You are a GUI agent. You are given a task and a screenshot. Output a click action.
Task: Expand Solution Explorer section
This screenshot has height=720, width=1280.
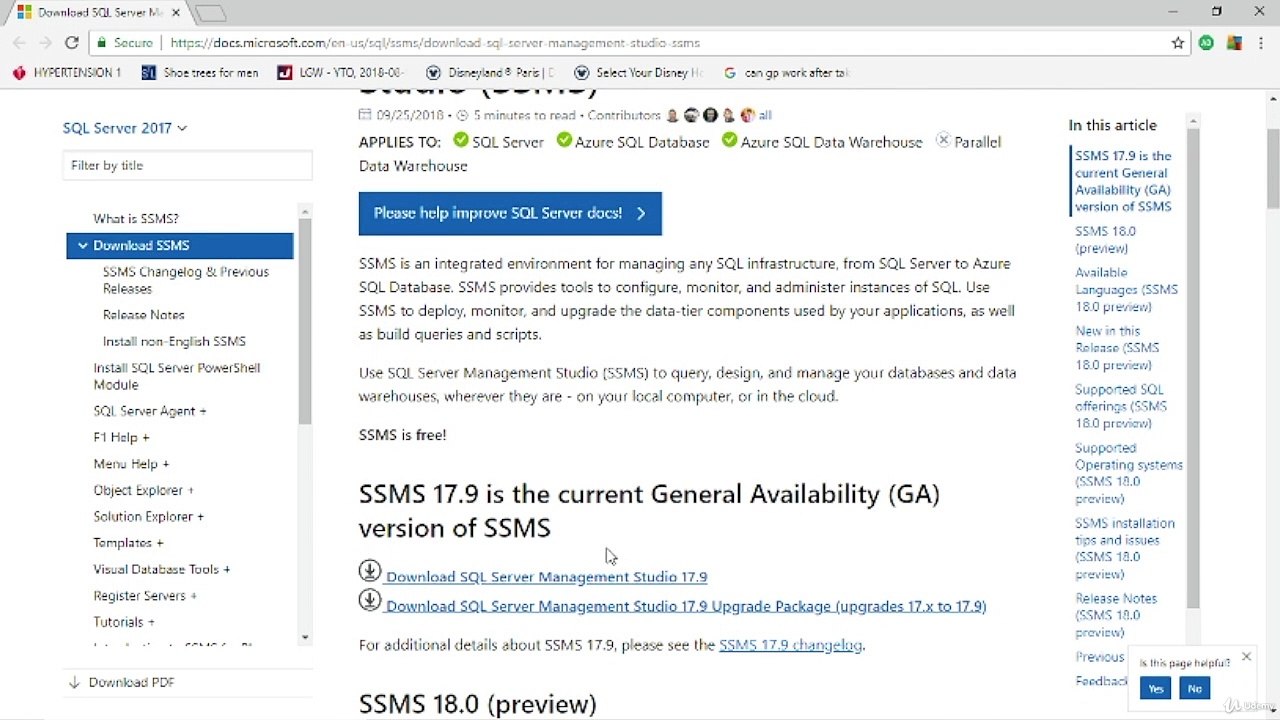(149, 516)
